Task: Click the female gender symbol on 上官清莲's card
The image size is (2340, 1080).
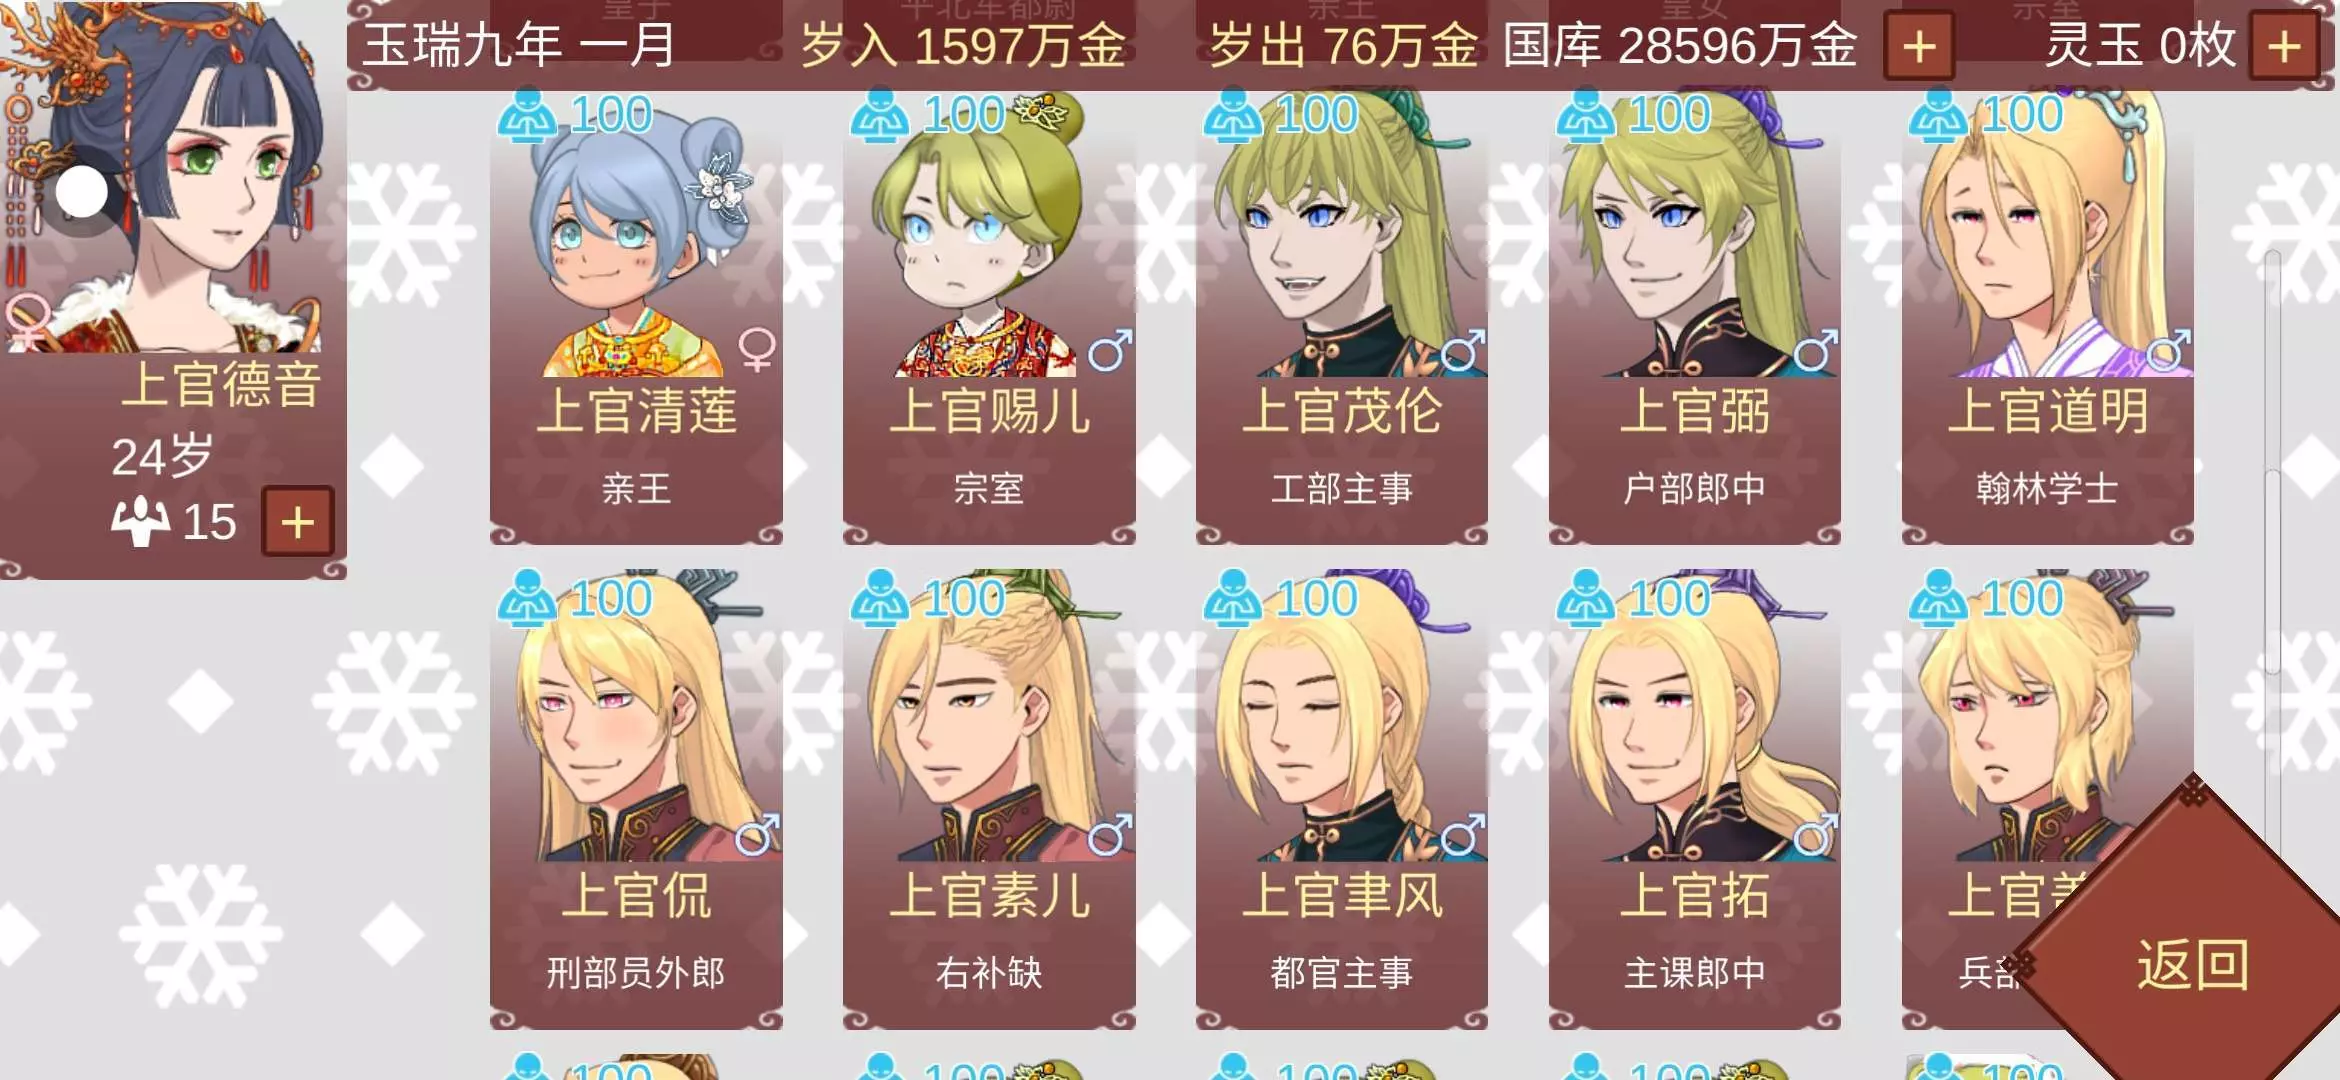Action: (757, 349)
